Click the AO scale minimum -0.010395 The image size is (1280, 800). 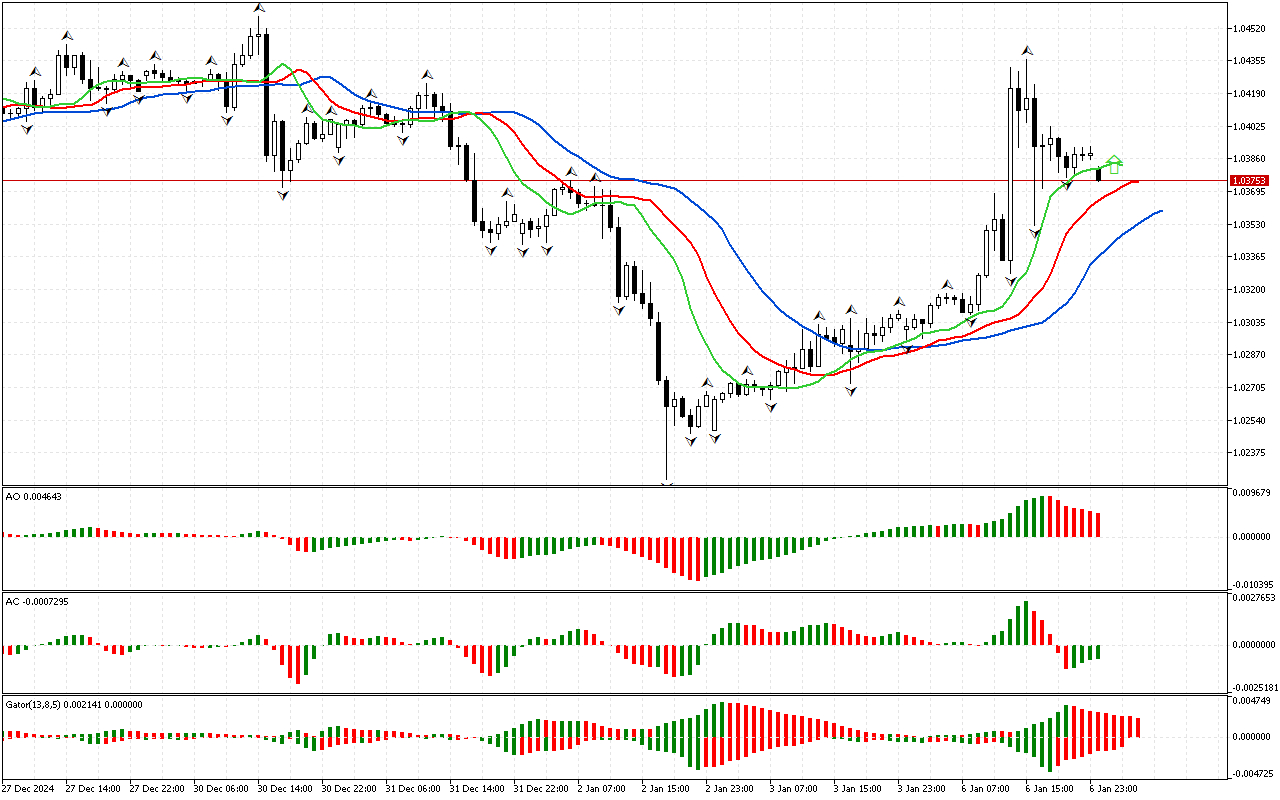pos(1252,584)
